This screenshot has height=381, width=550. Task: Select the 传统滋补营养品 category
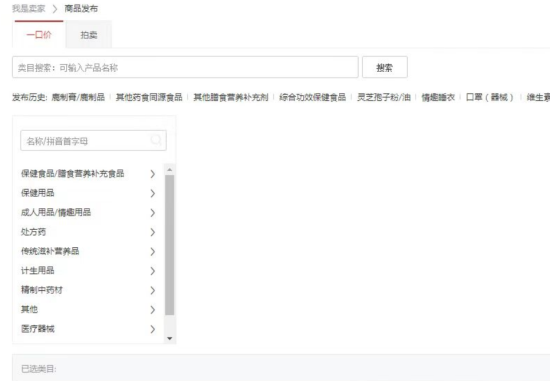pyautogui.click(x=50, y=251)
